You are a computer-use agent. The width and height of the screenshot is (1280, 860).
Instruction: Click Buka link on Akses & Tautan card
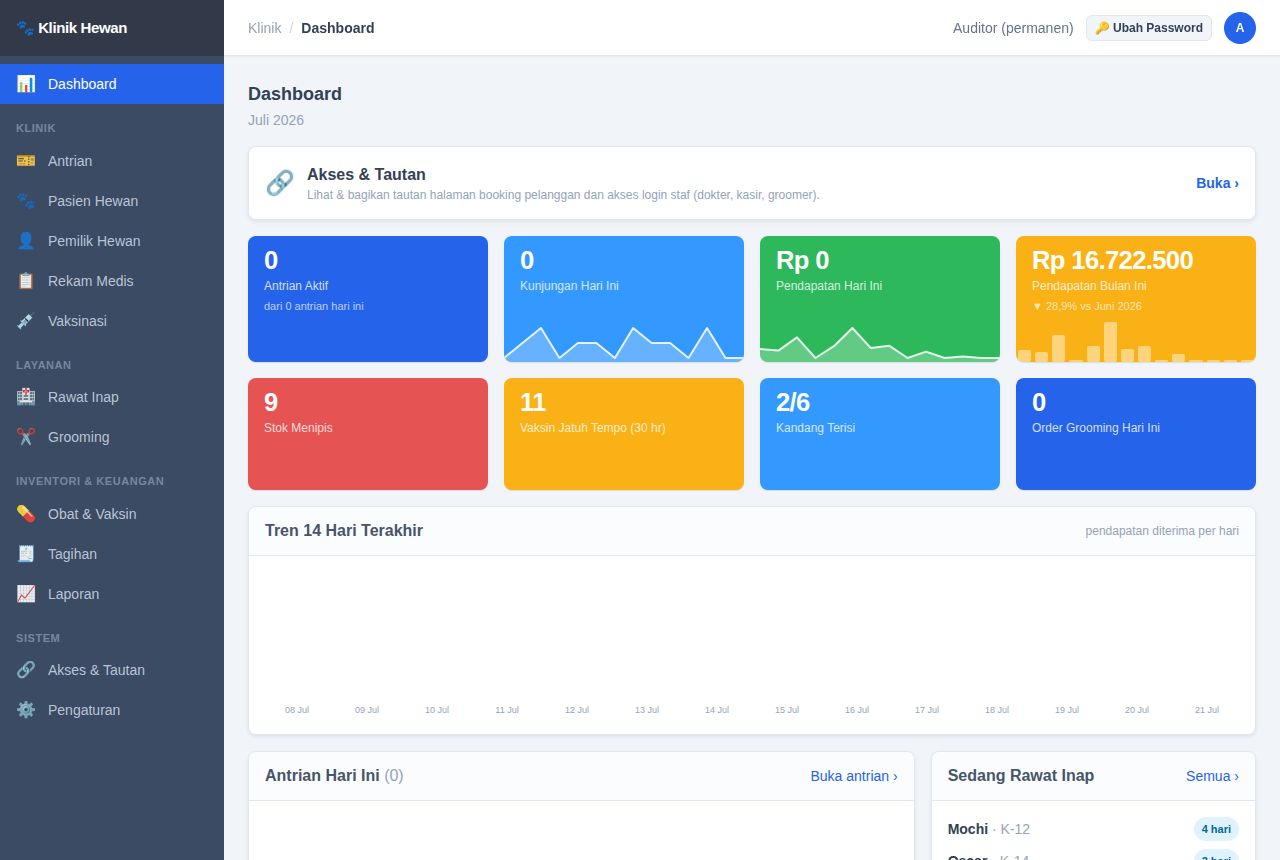pos(1217,183)
